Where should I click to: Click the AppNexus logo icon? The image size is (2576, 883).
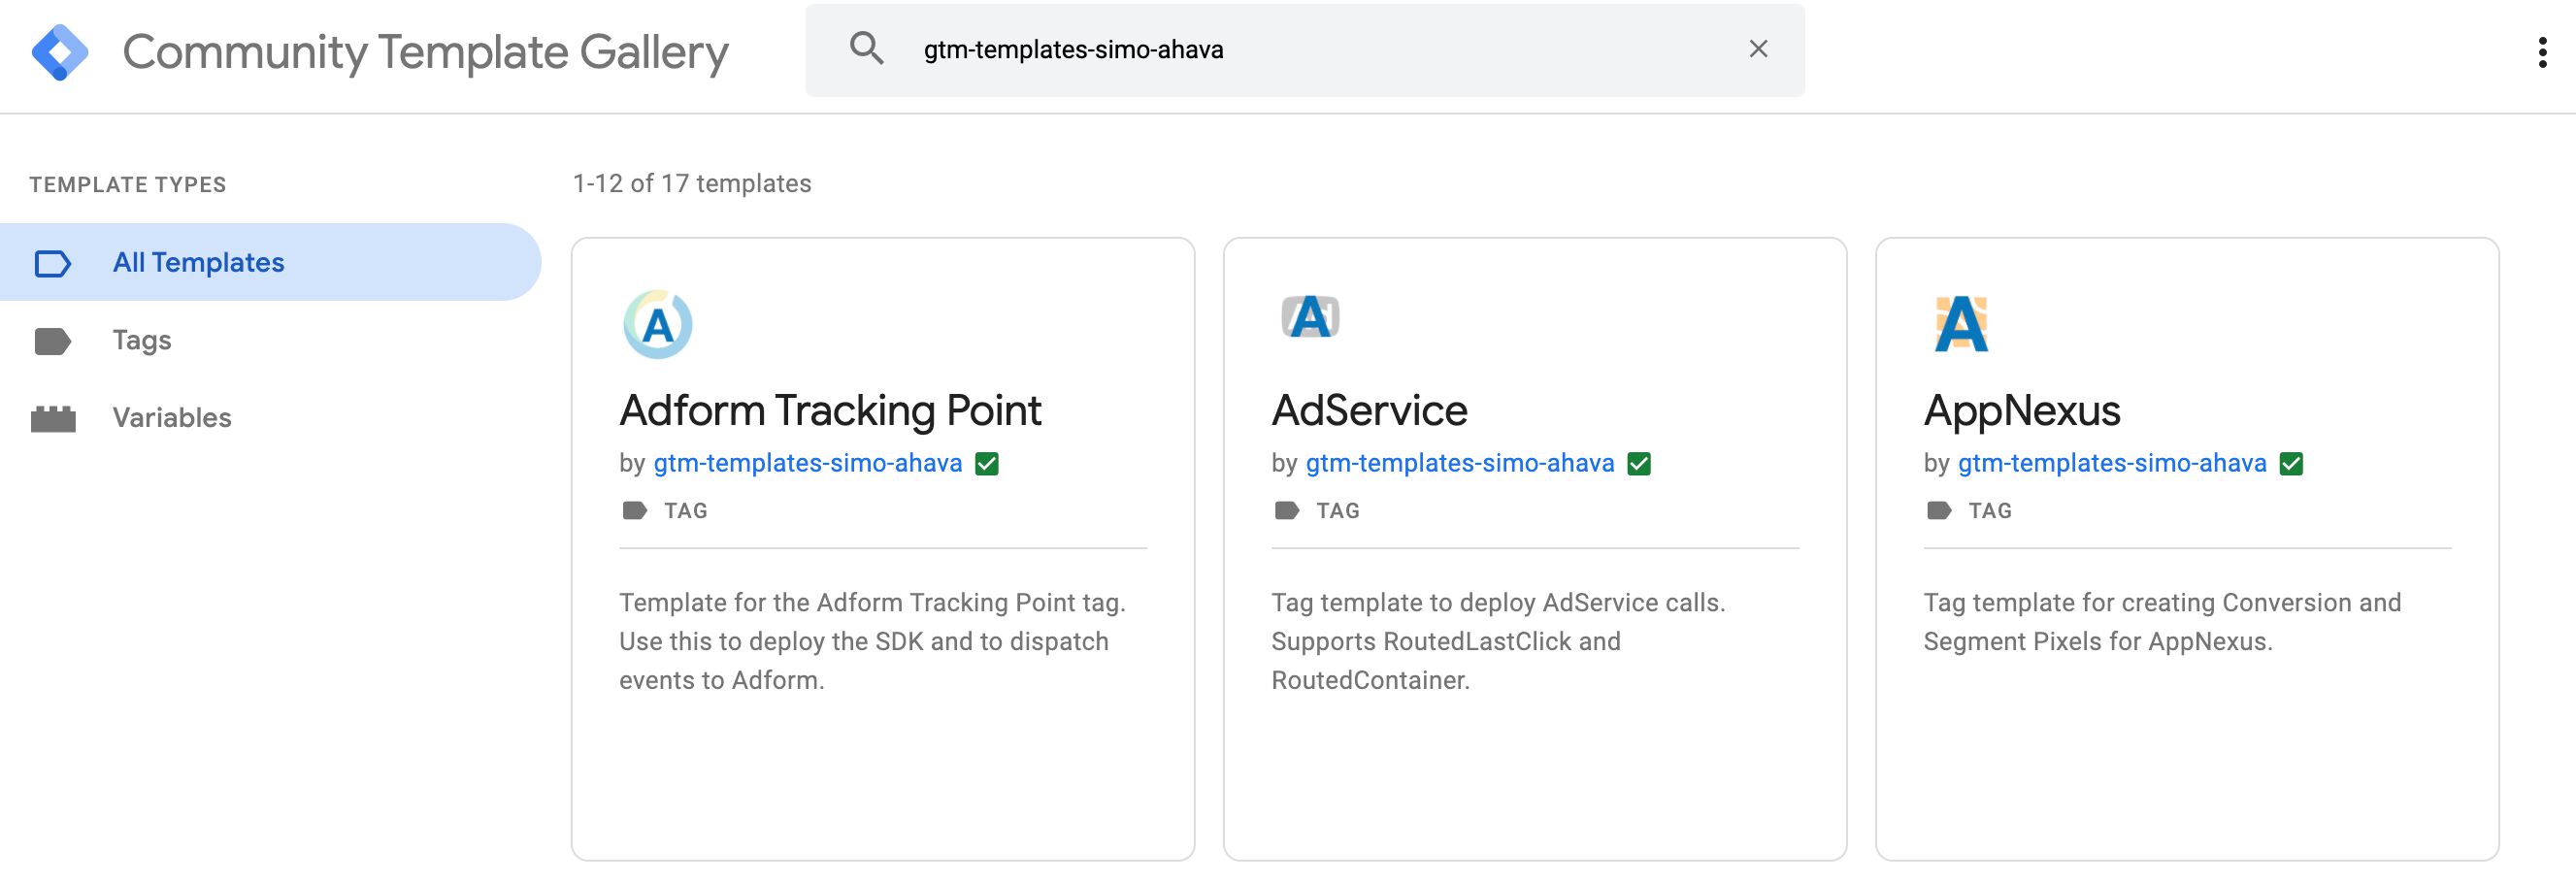pos(1961,323)
